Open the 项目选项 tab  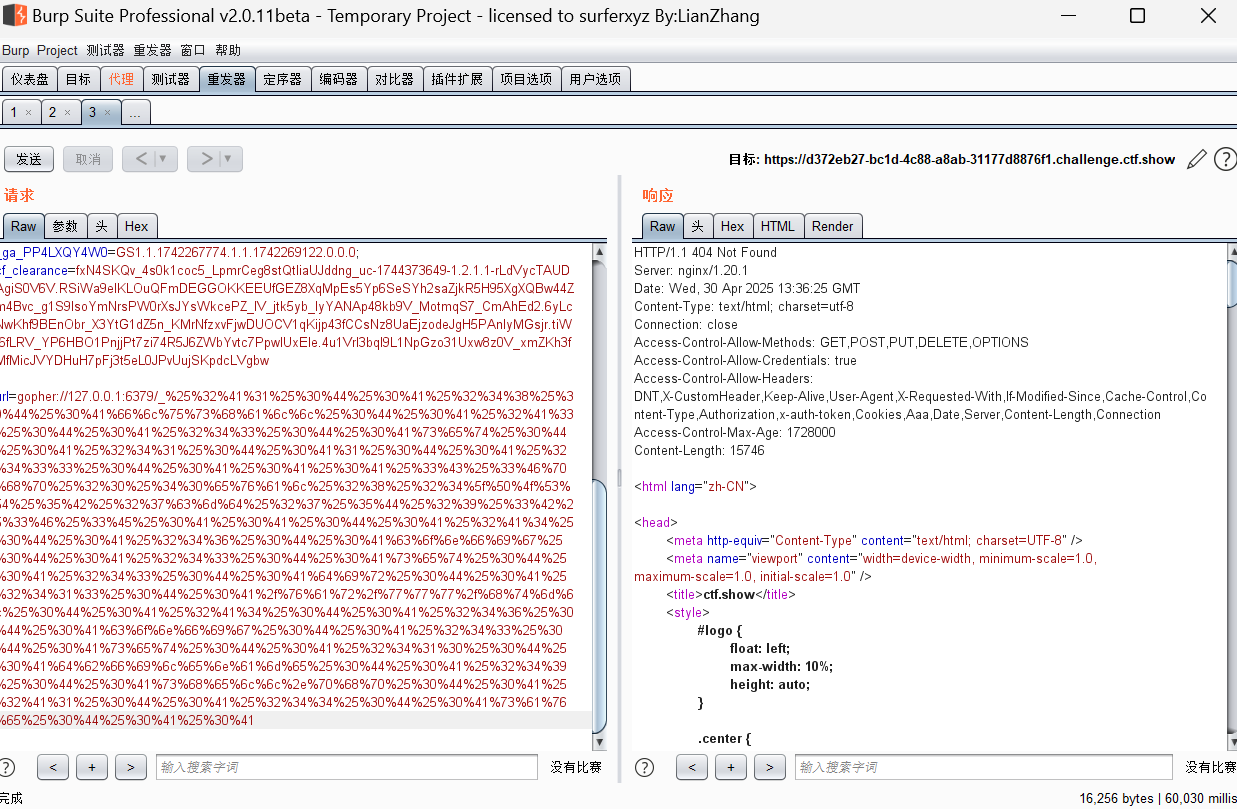click(x=526, y=79)
